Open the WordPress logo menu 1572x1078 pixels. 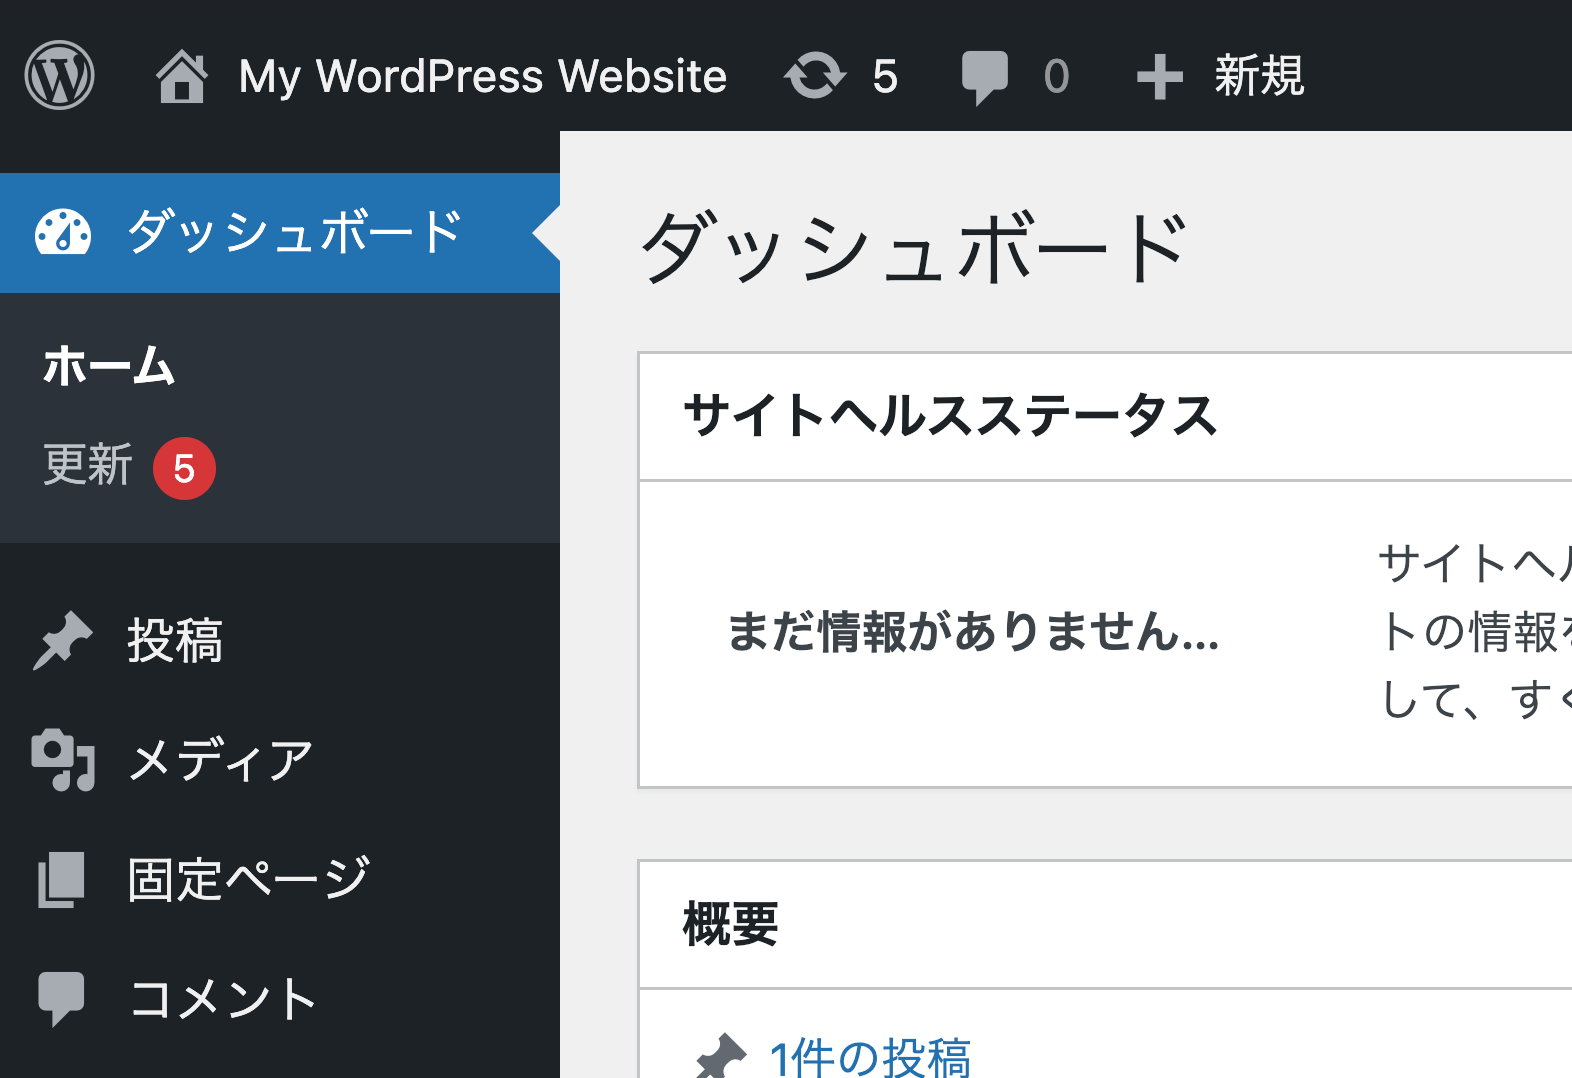click(x=59, y=75)
